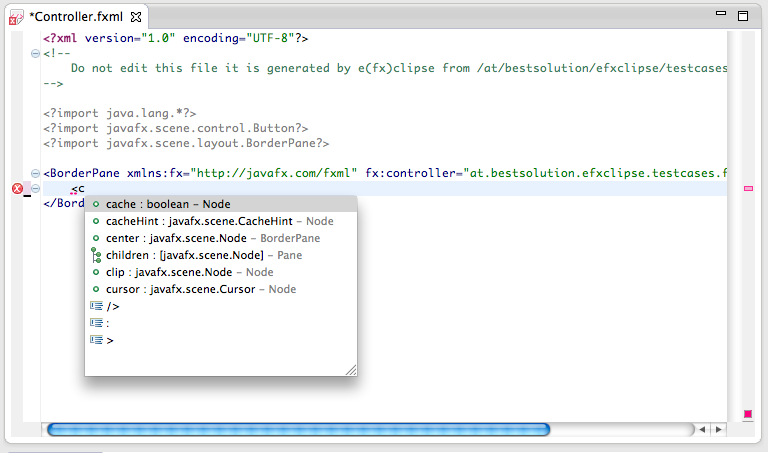The image size is (768, 453).
Task: Maximize the editor view
Action: (743, 17)
